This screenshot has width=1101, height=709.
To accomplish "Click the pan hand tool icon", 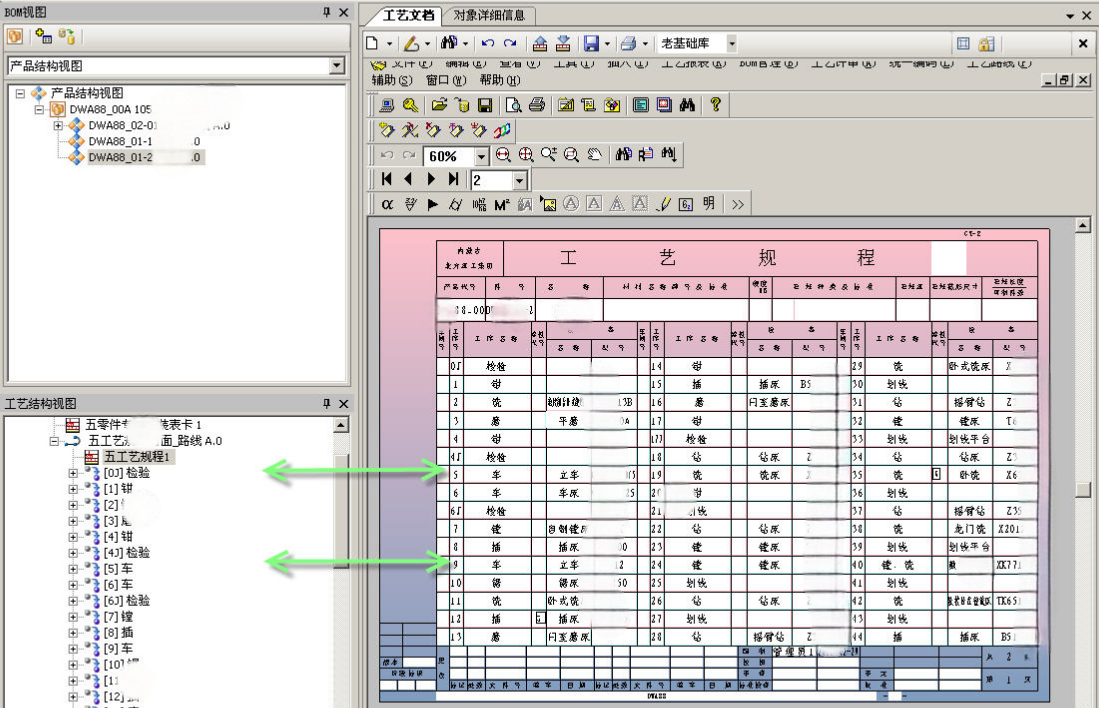I will tap(594, 155).
